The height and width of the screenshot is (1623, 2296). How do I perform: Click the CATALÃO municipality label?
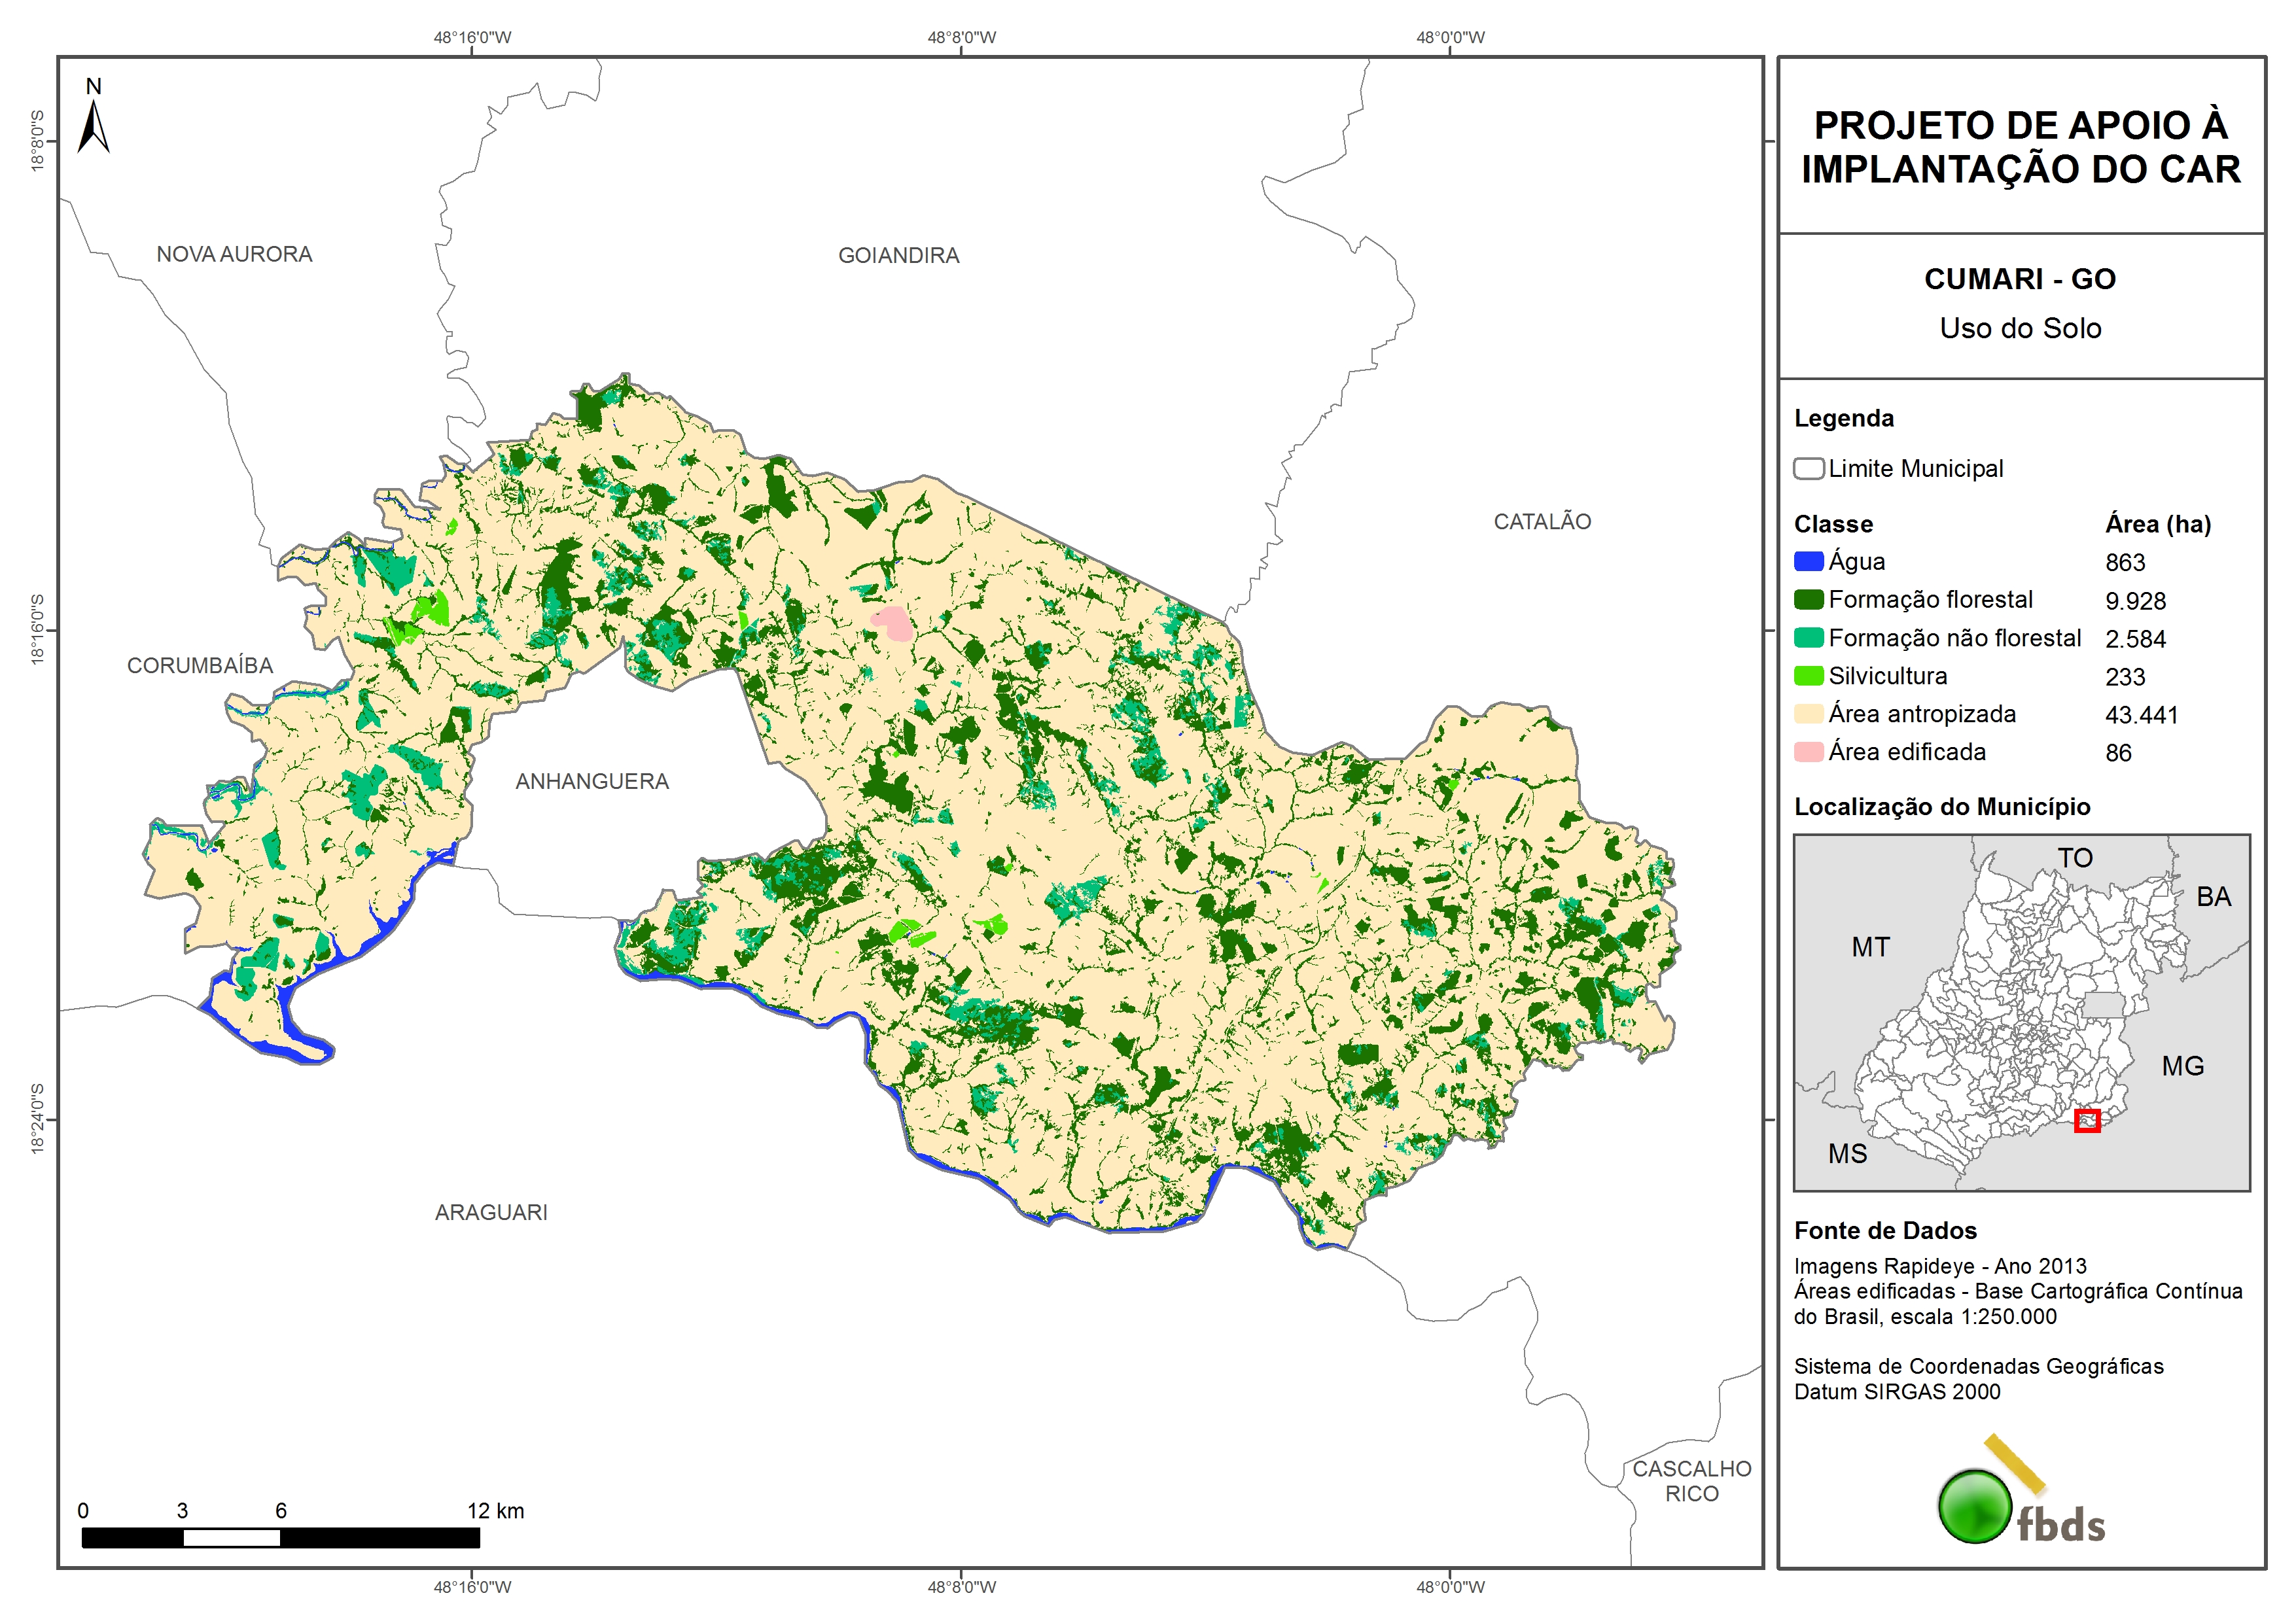click(x=1542, y=522)
